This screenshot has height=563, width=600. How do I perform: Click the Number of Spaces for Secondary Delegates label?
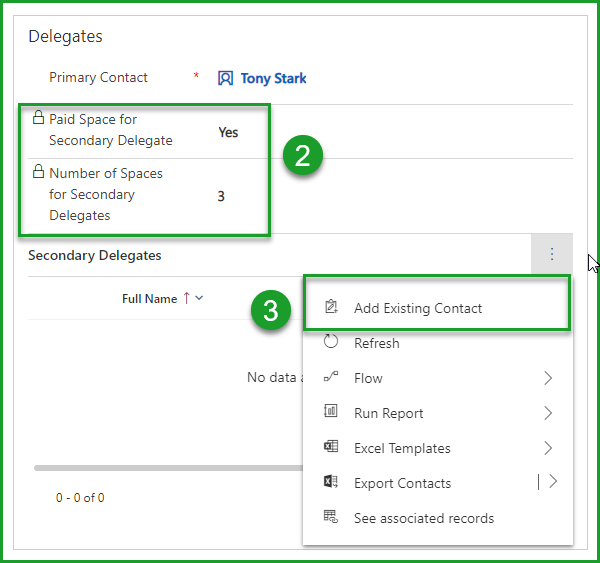(x=106, y=194)
